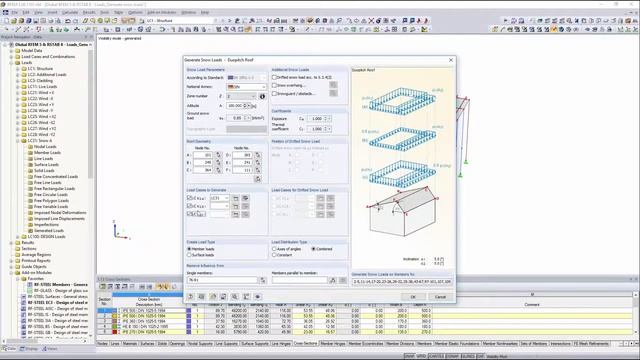This screenshot has height=360, width=640.
Task: Enable Drifted snow load checkbox
Action: click(x=274, y=77)
